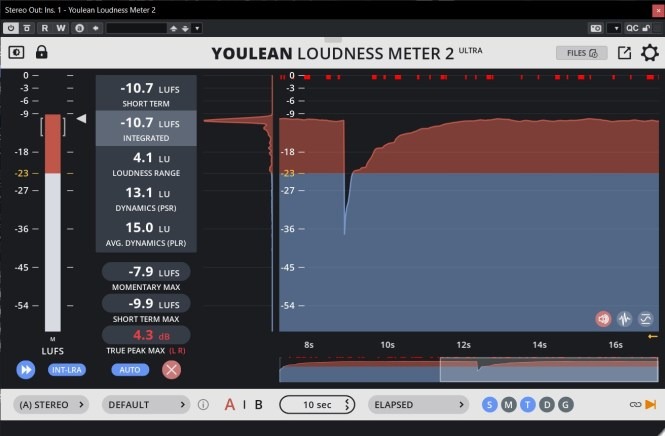This screenshot has height=436, width=665.
Task: Click highlighted window in history overview
Action: point(549,369)
